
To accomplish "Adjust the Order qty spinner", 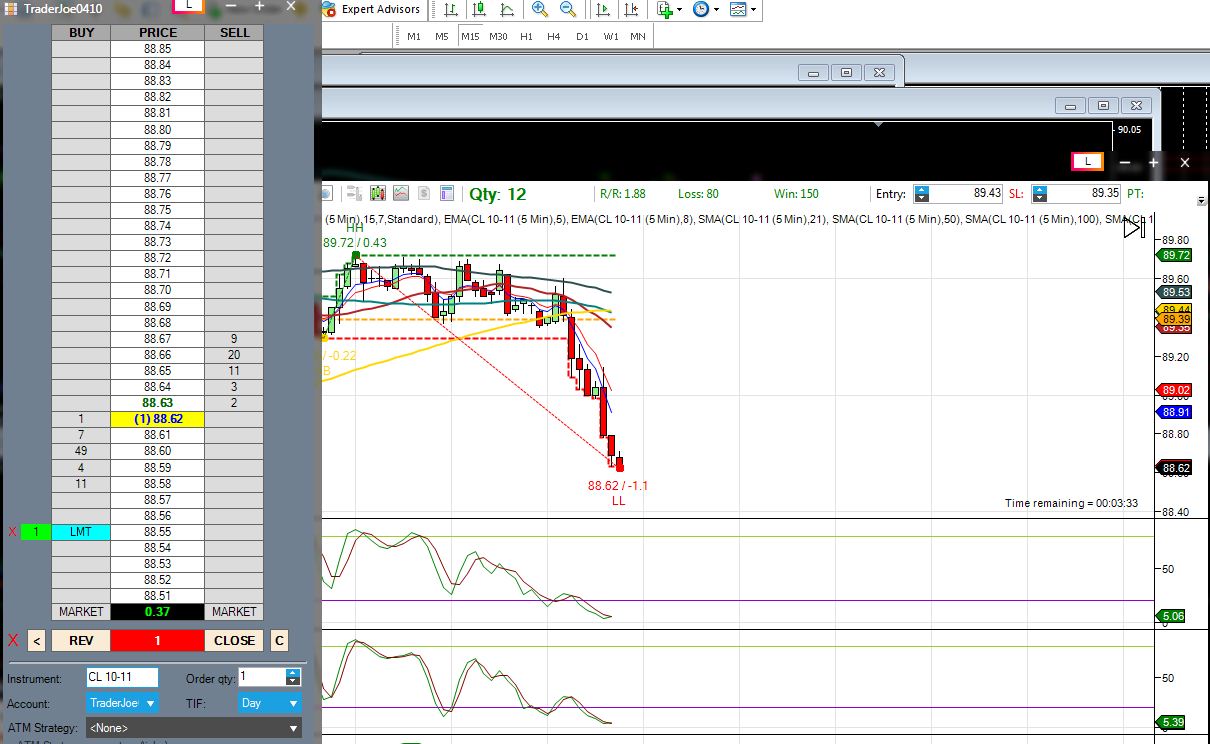I will pyautogui.click(x=293, y=677).
